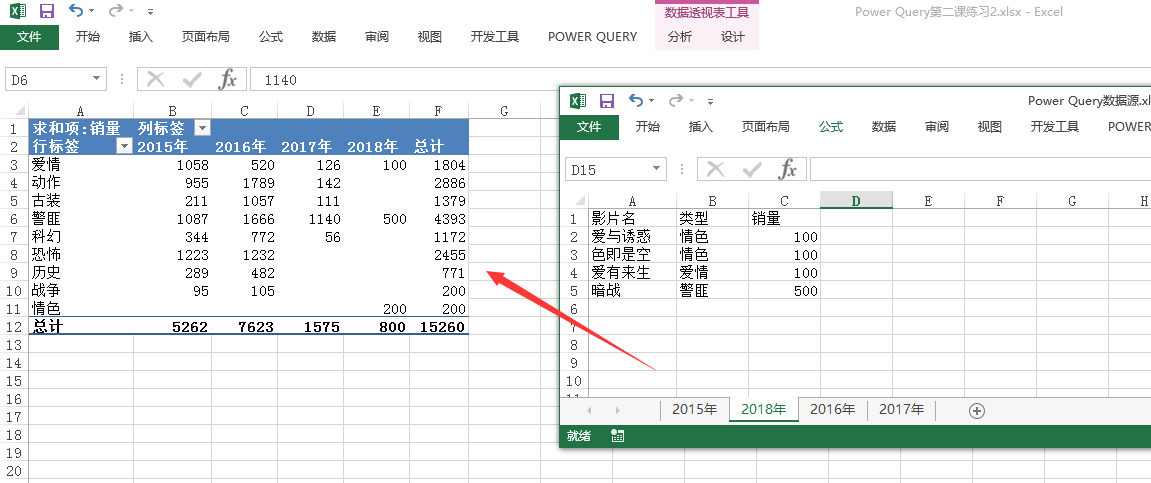
Task: Open 页面布局 tab in main window
Action: click(x=206, y=37)
